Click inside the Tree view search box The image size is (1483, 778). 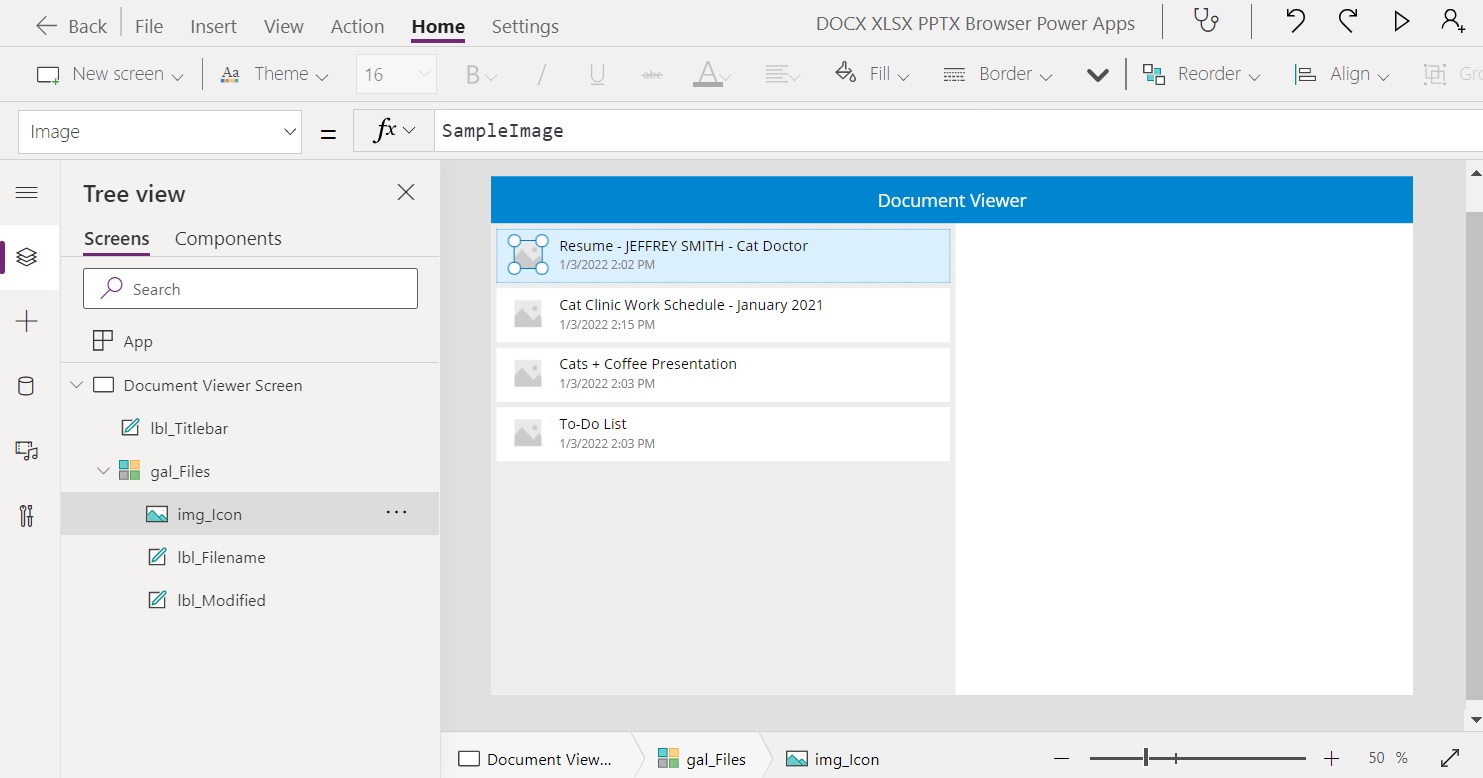point(250,288)
